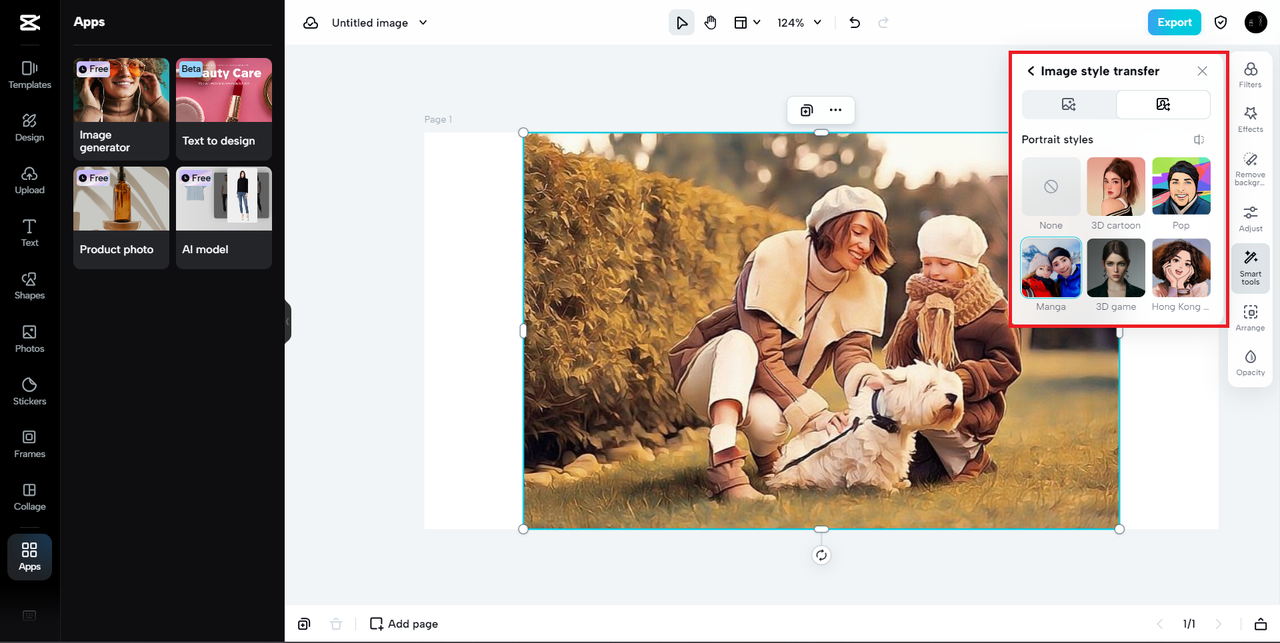Apply the Manga portrait style
This screenshot has height=643, width=1280.
(1051, 268)
